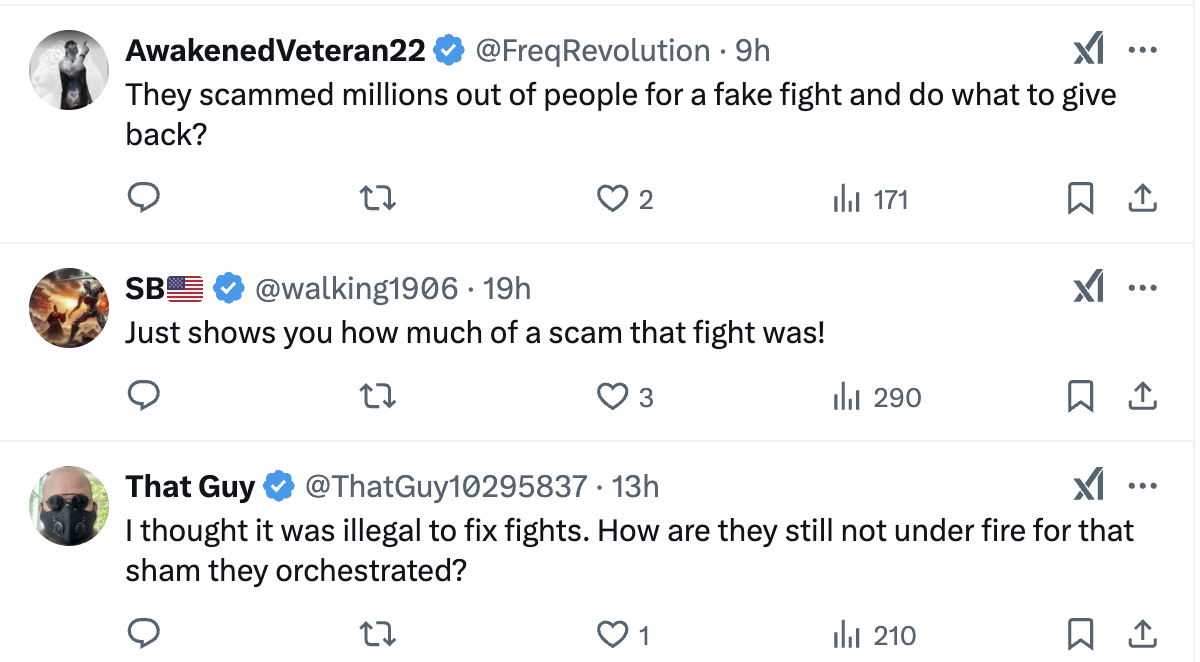Repost the AwakenedVeteran22 tweet

click(x=379, y=199)
